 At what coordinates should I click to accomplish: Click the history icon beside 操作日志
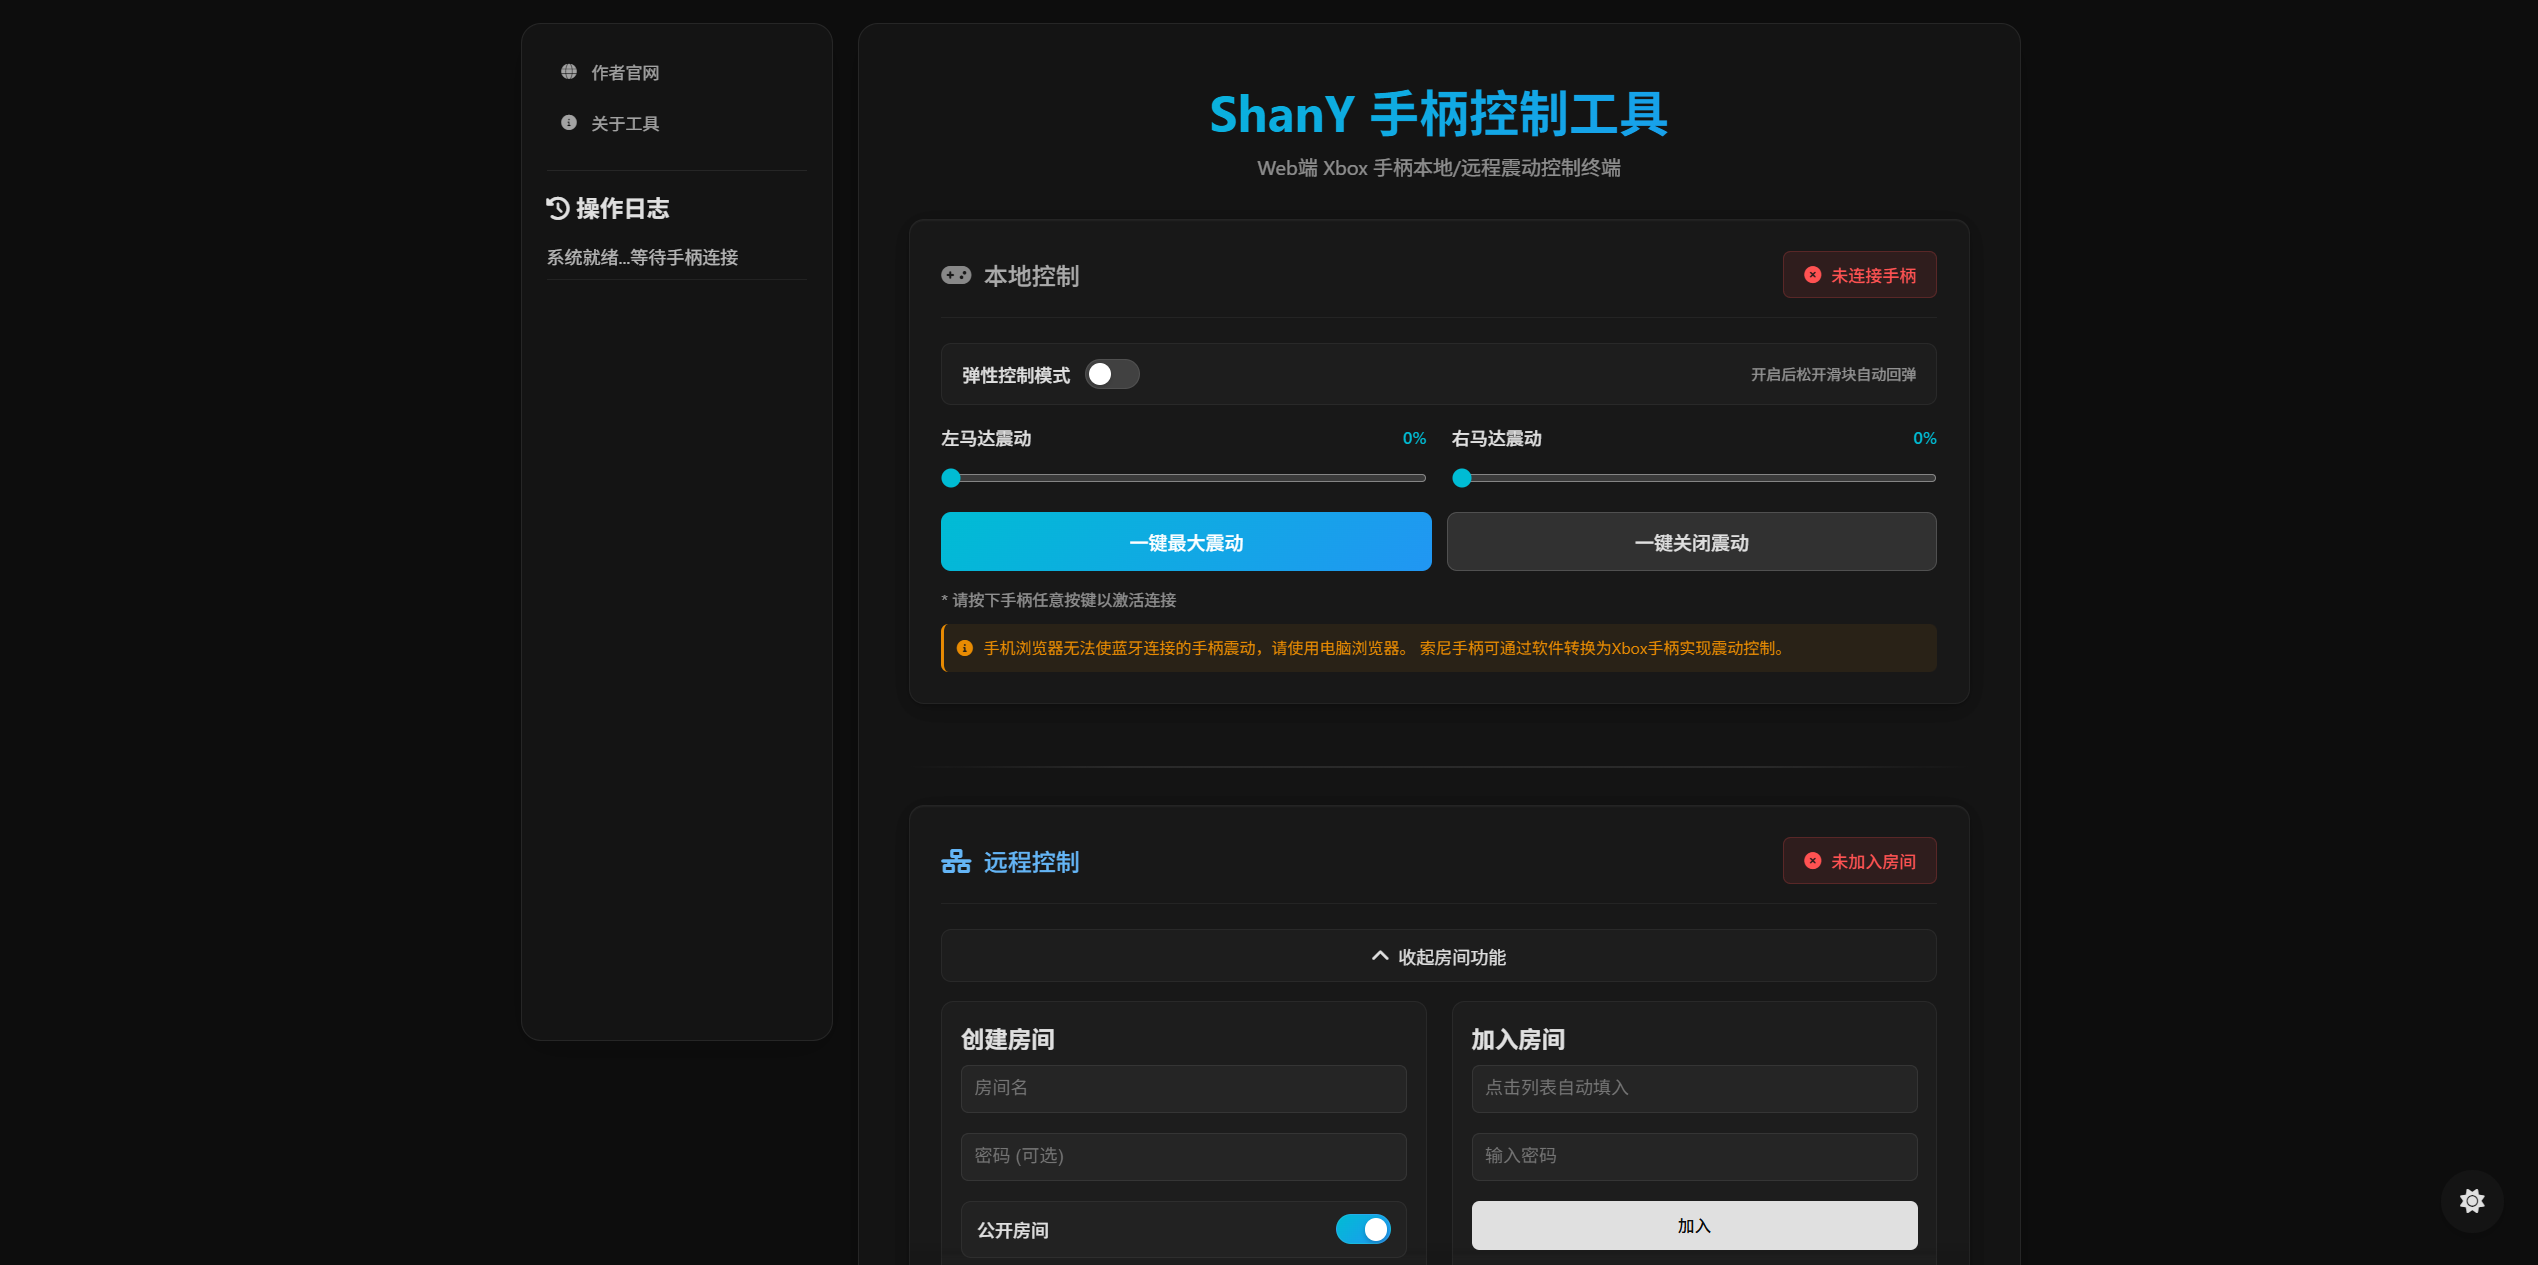pyautogui.click(x=558, y=208)
